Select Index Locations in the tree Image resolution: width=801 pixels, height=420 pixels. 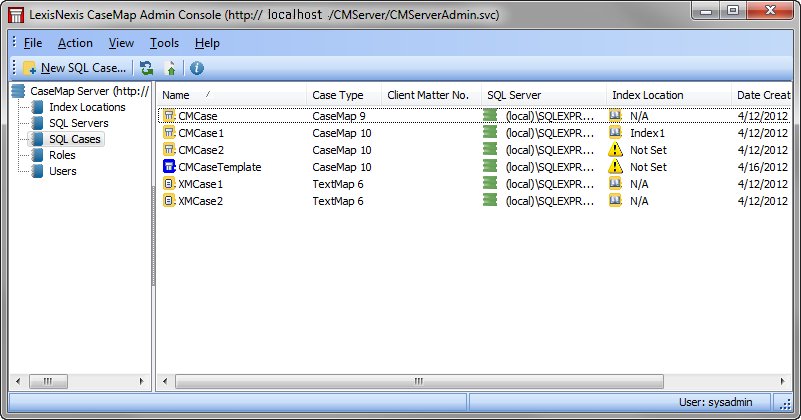tap(87, 107)
